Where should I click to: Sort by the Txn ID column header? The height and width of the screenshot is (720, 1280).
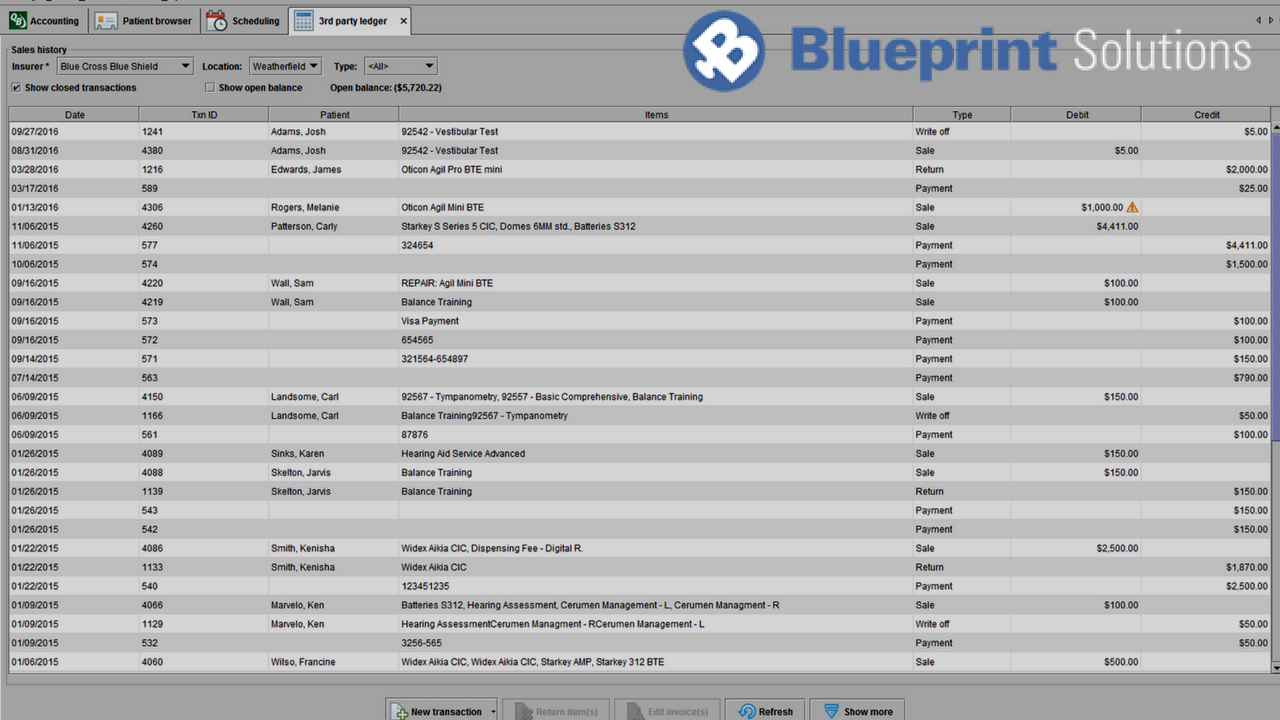(204, 115)
